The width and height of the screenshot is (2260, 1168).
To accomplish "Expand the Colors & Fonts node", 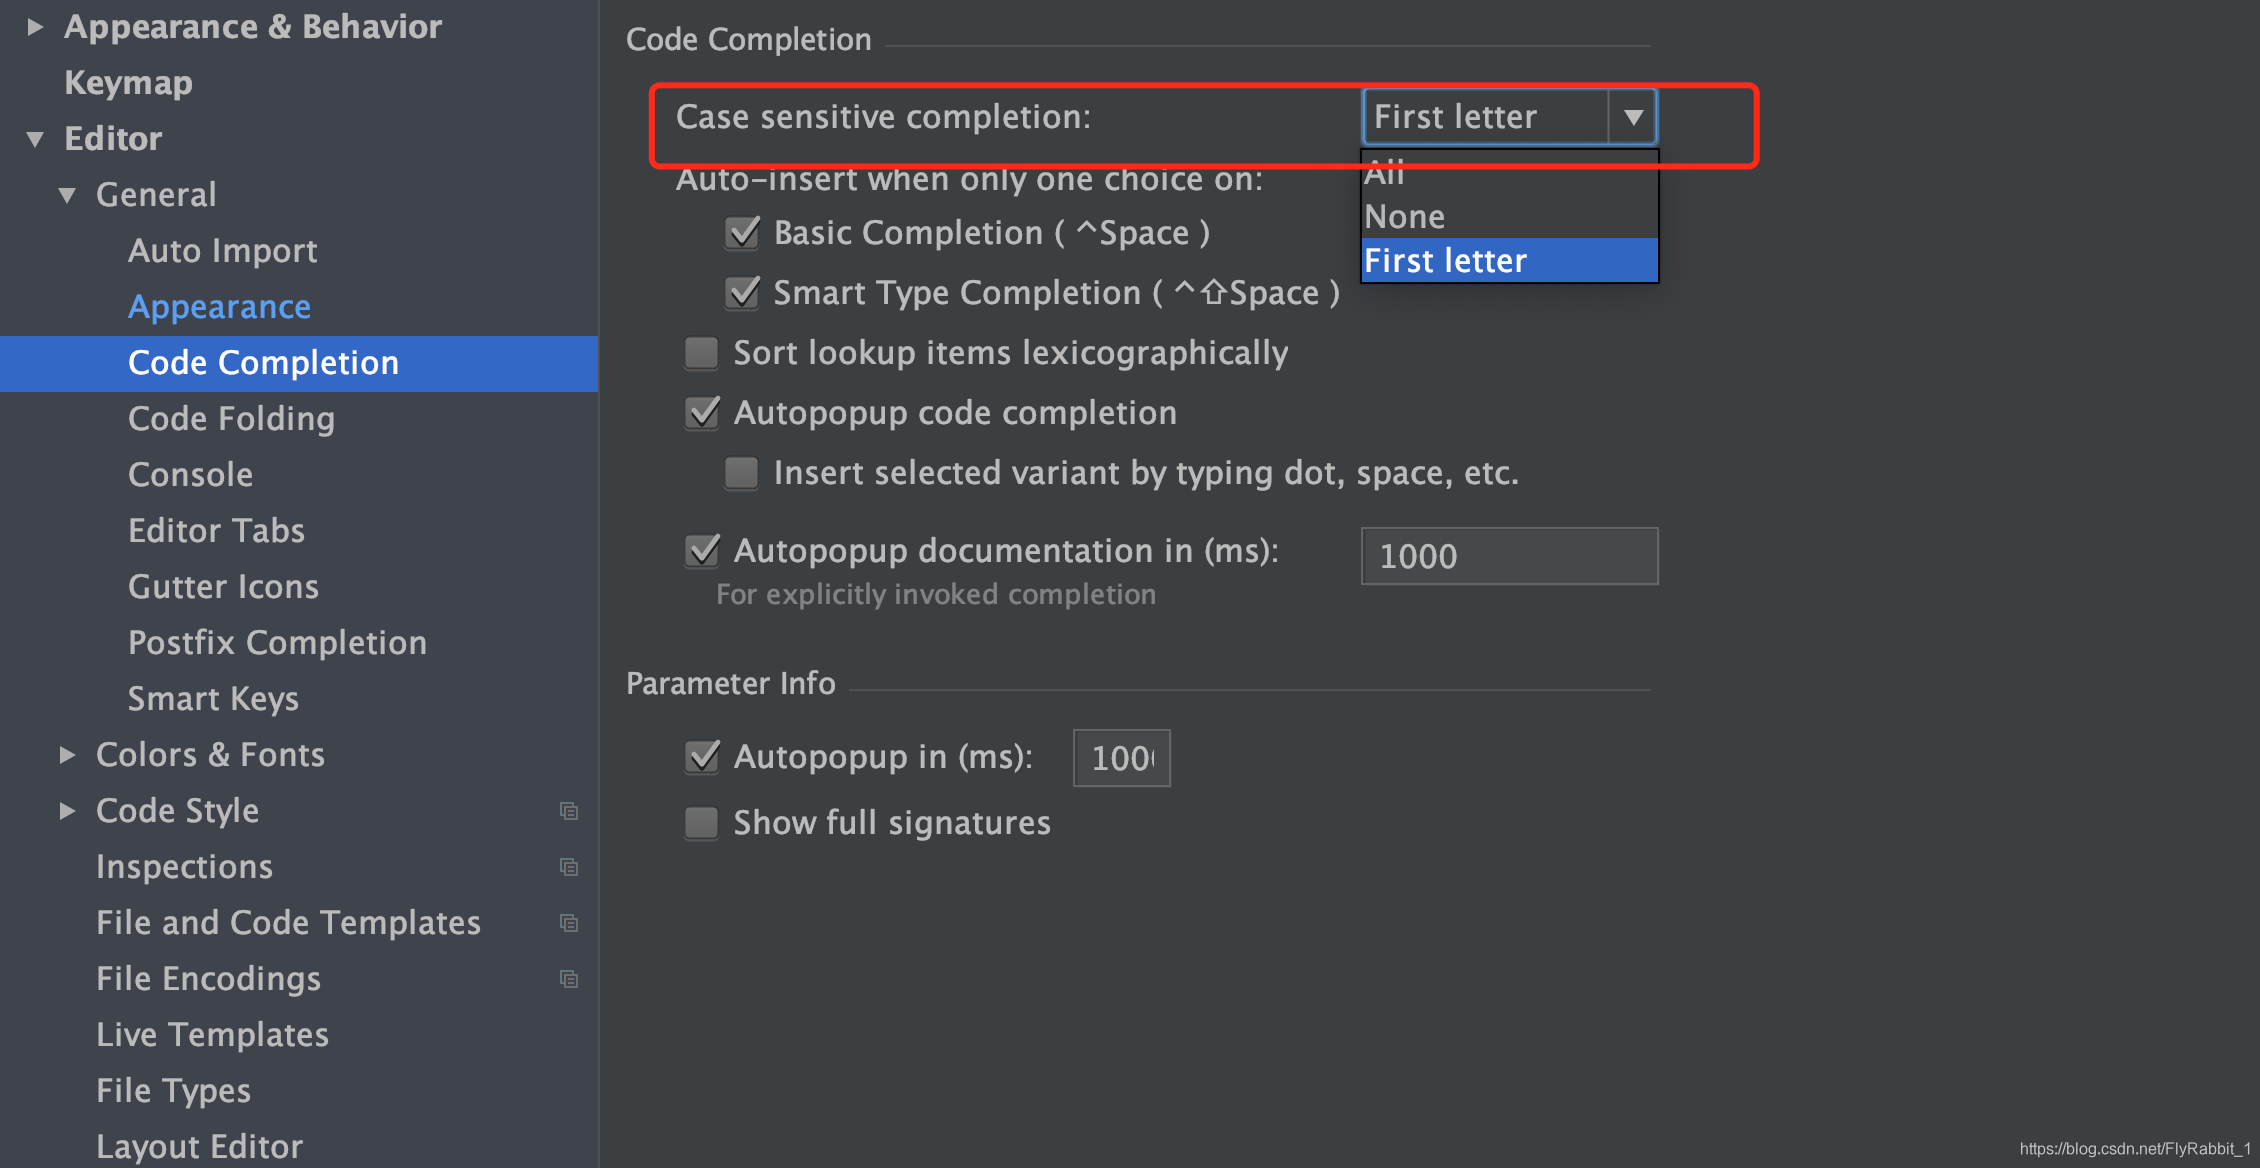I will (x=67, y=755).
